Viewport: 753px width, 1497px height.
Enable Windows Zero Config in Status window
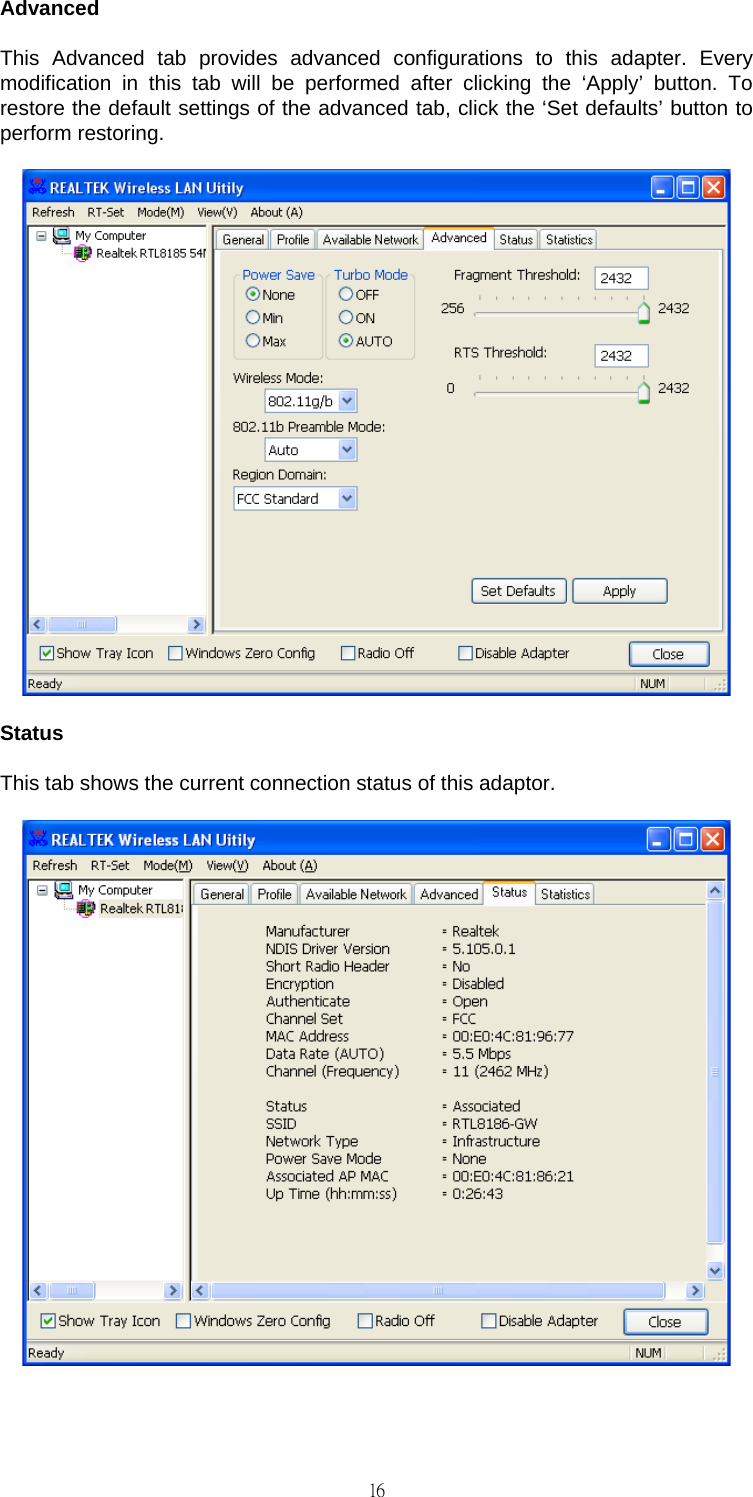tap(183, 1321)
